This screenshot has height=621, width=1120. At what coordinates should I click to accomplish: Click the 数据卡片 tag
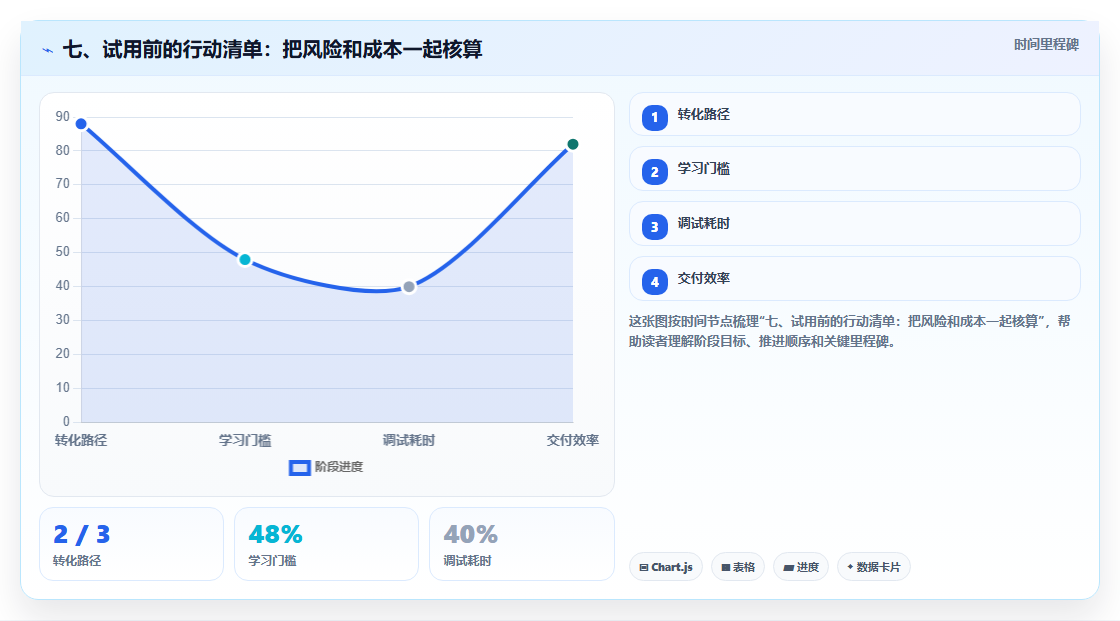click(874, 567)
